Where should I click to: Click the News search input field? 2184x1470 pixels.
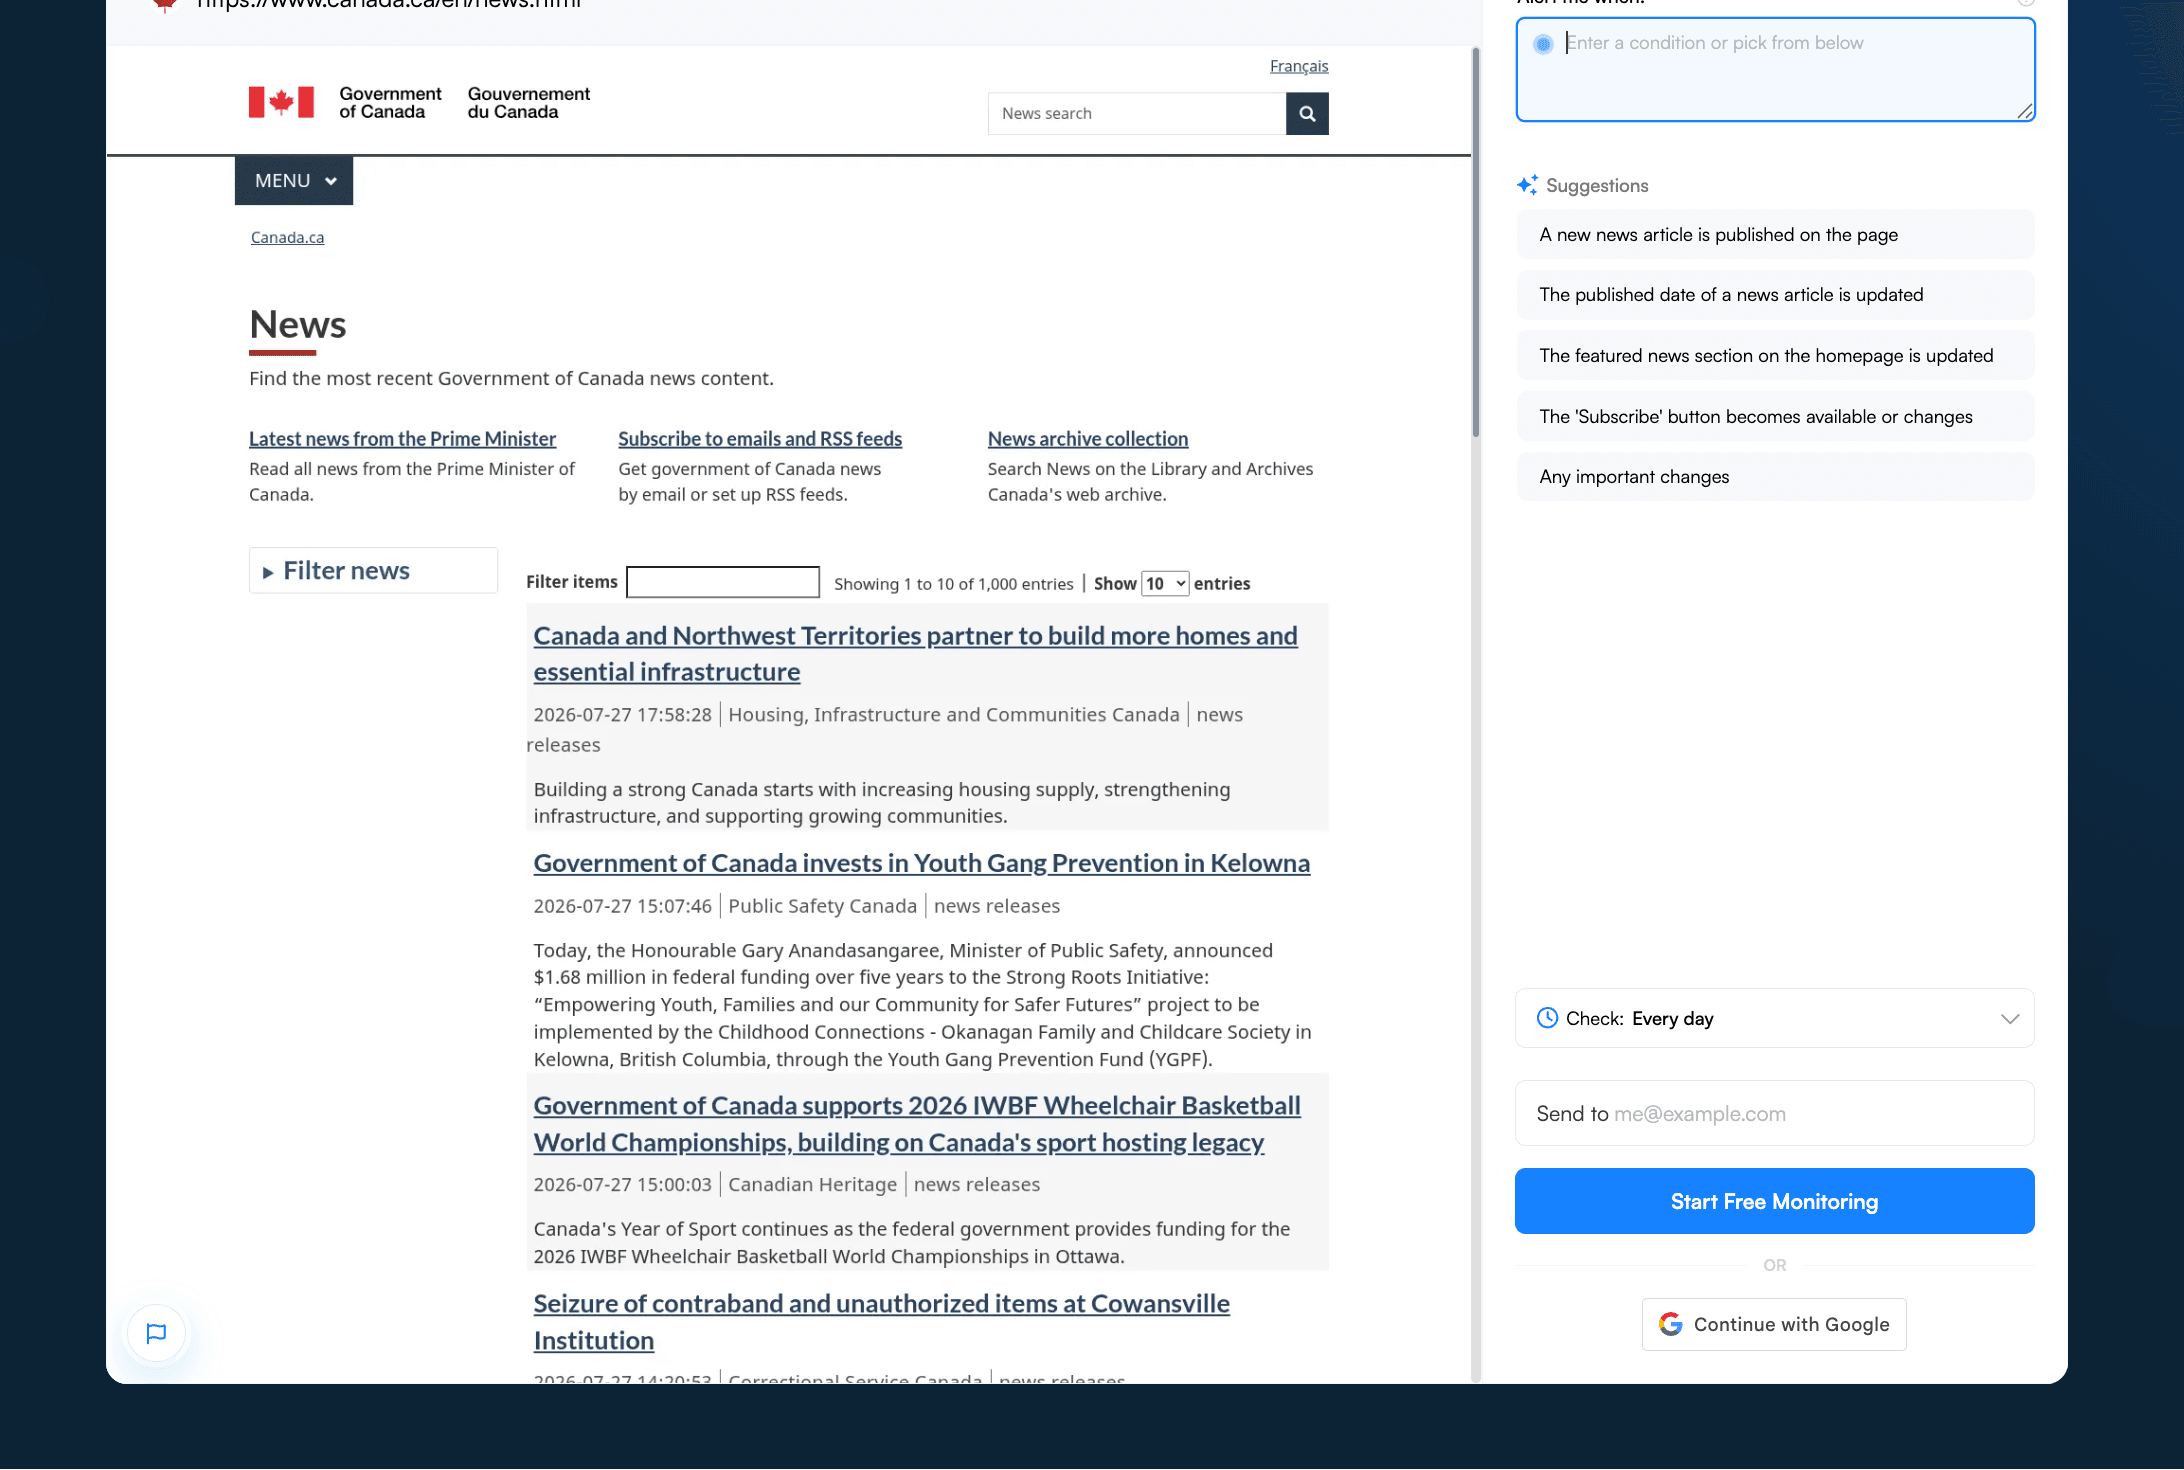pos(1137,114)
